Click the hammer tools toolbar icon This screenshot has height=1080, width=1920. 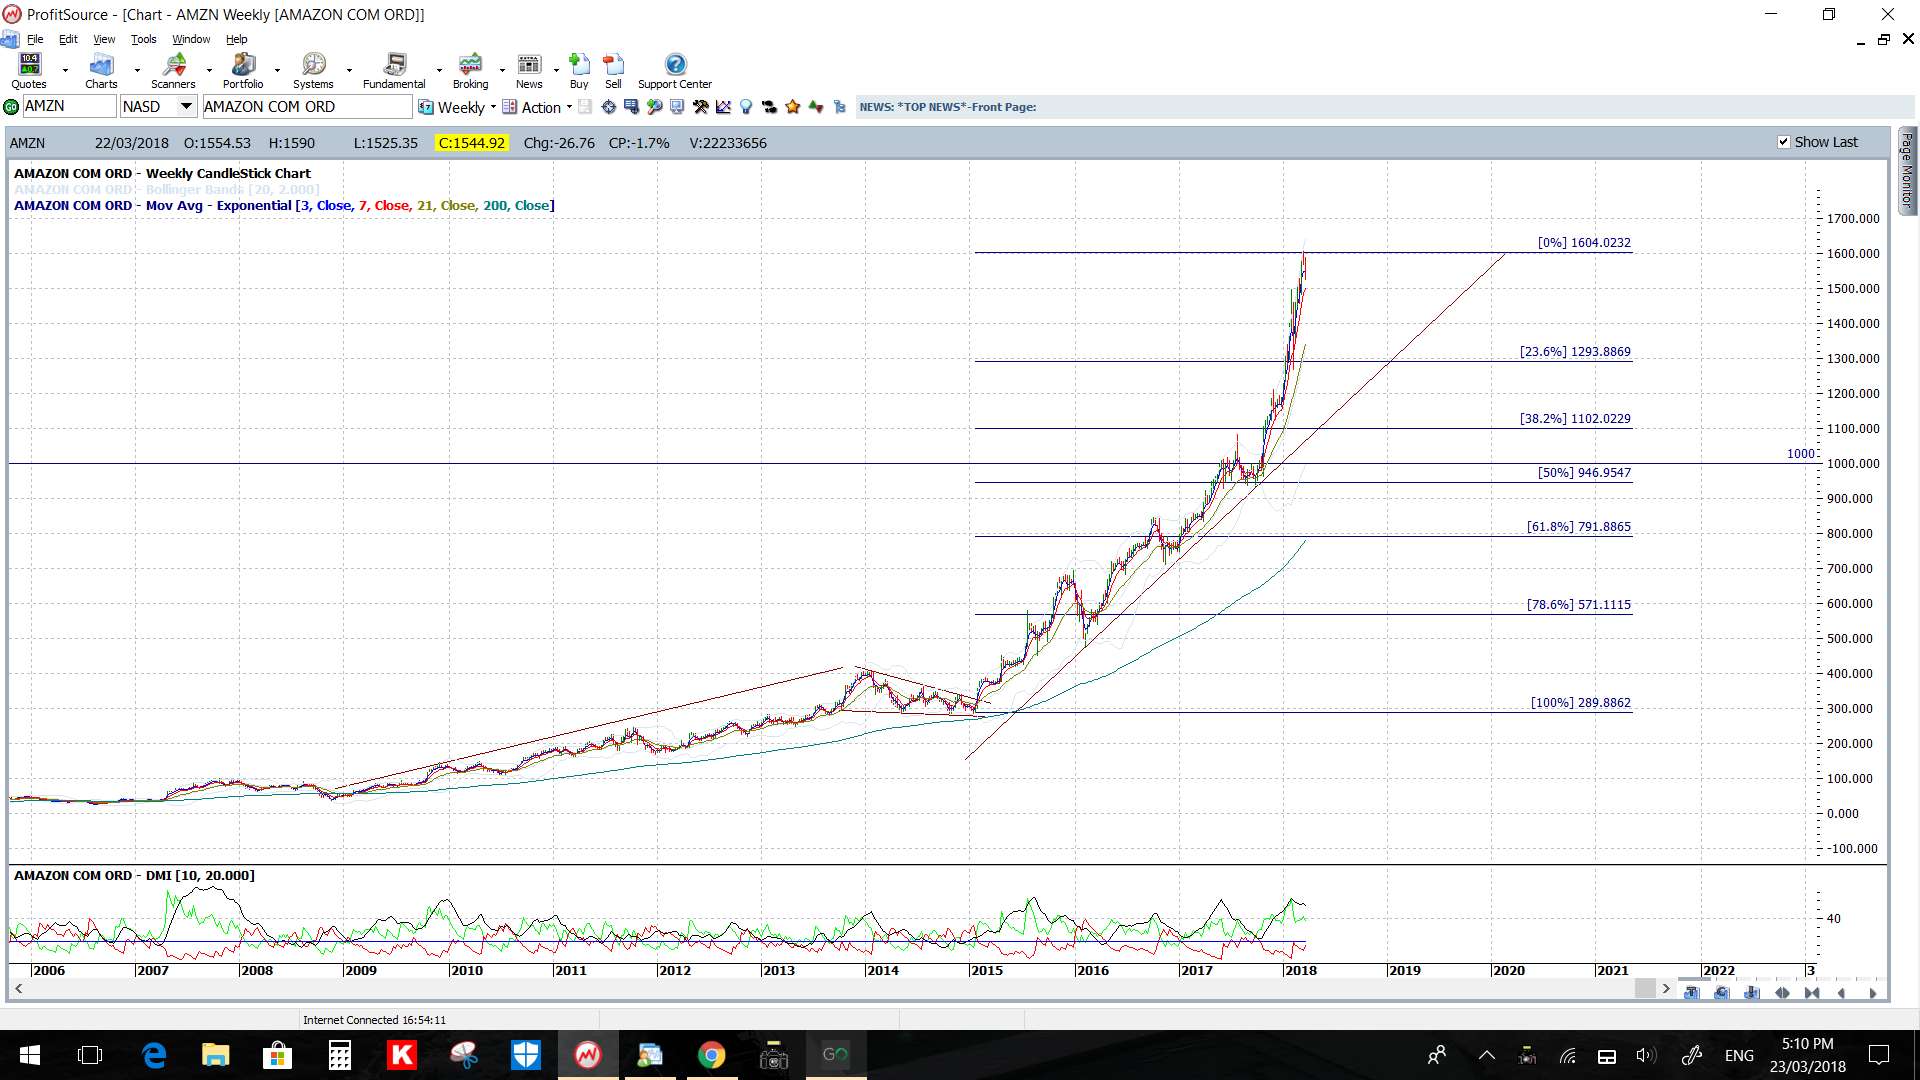700,107
